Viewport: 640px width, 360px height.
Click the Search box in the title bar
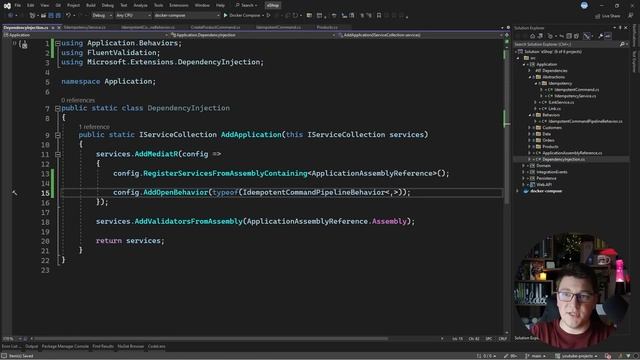(247, 5)
